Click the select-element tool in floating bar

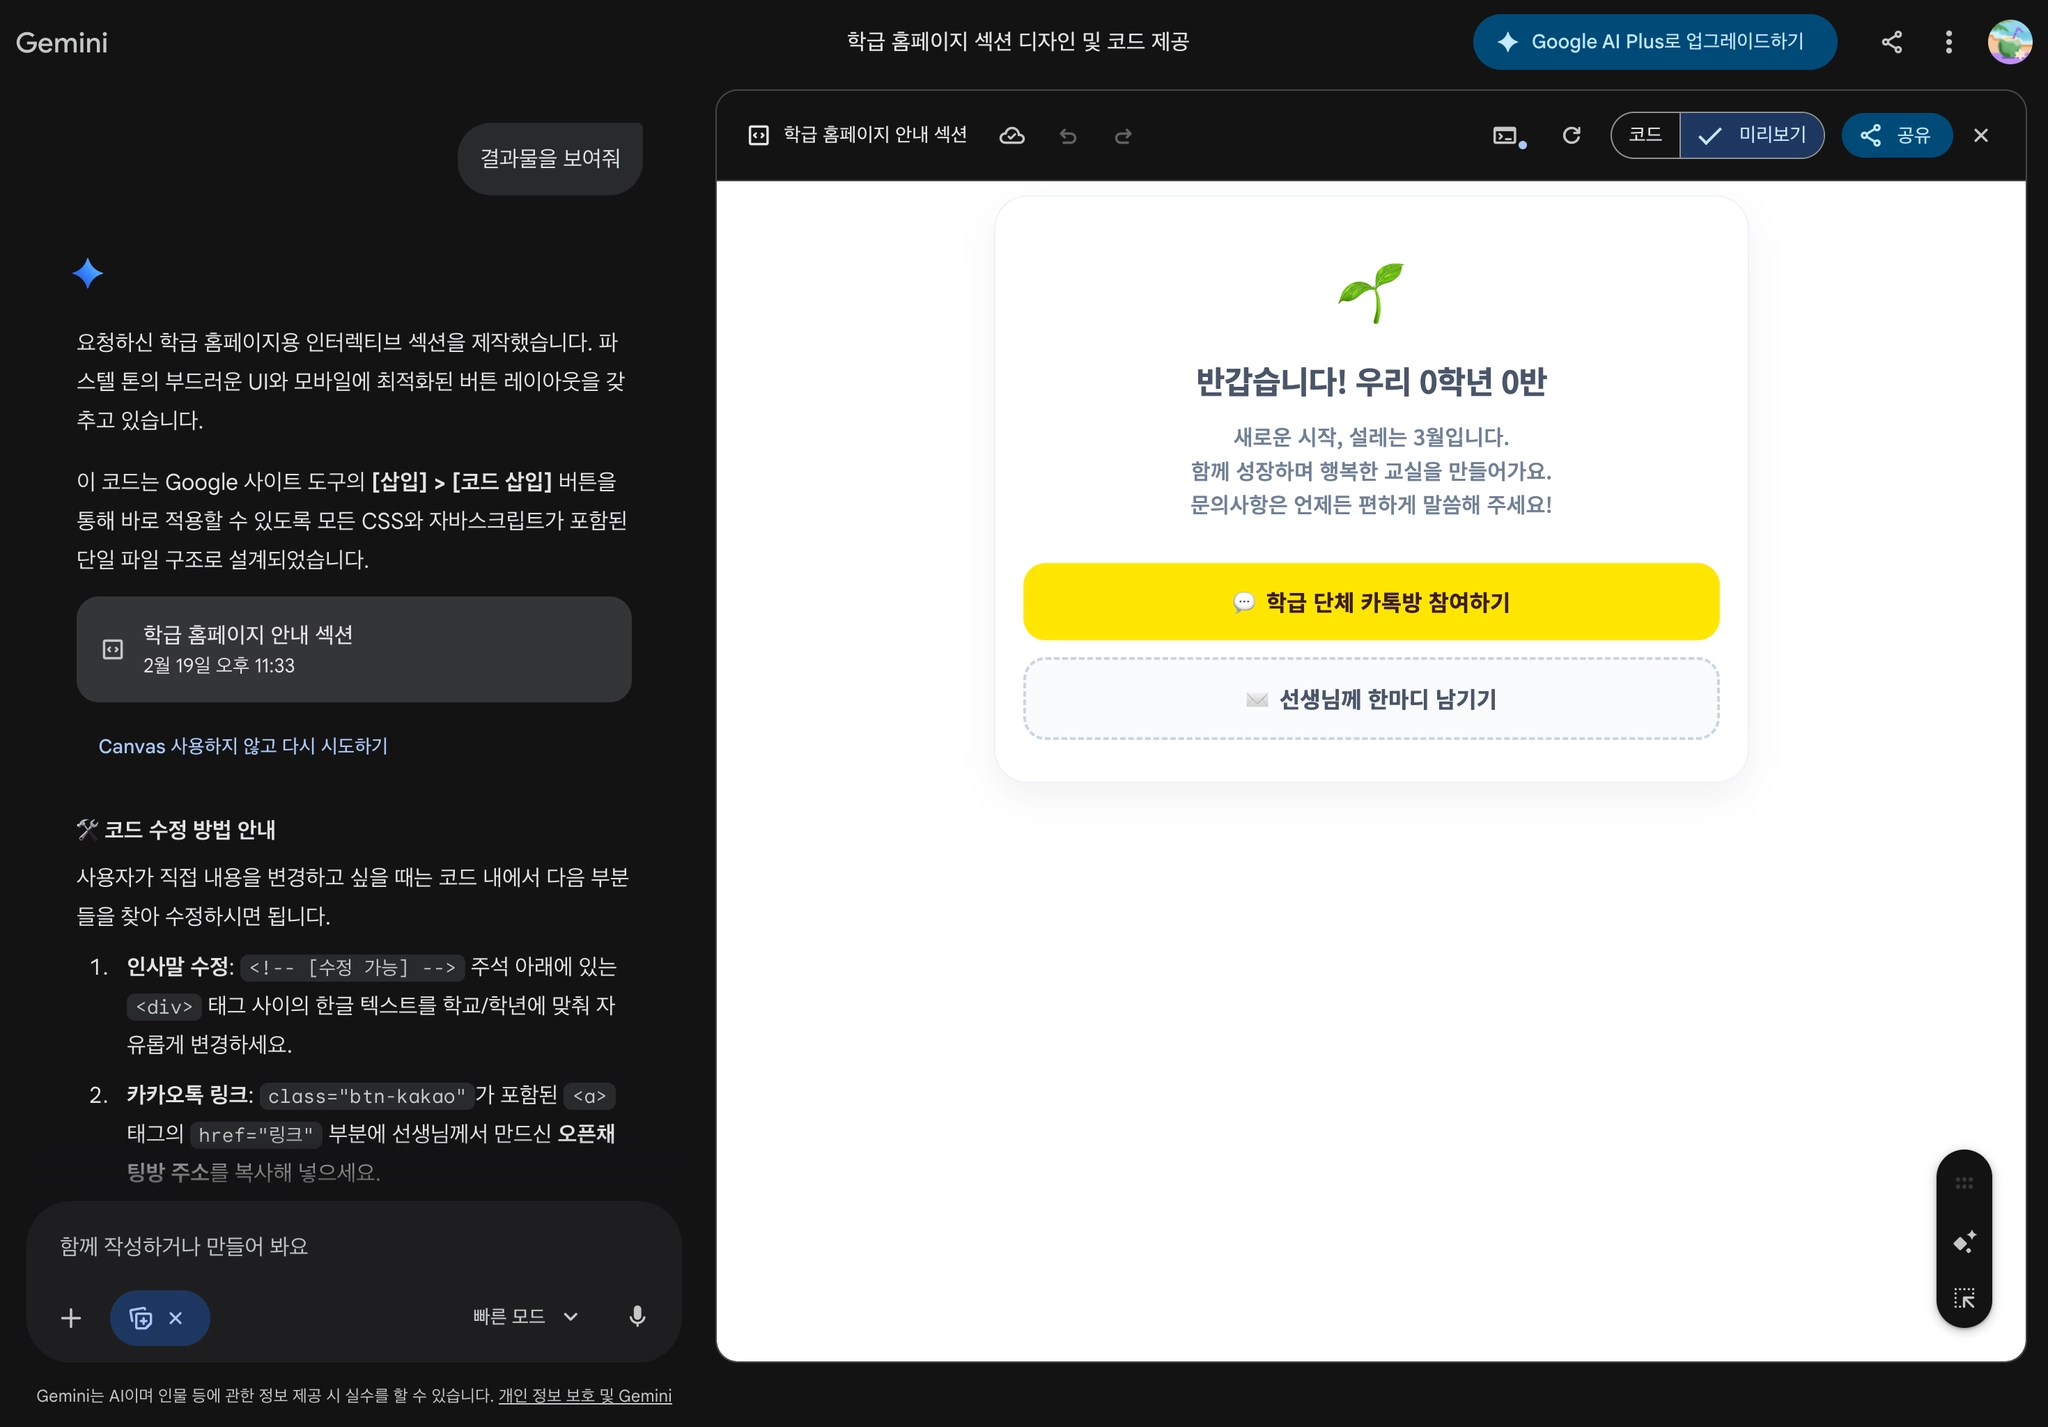pos(1964,1298)
